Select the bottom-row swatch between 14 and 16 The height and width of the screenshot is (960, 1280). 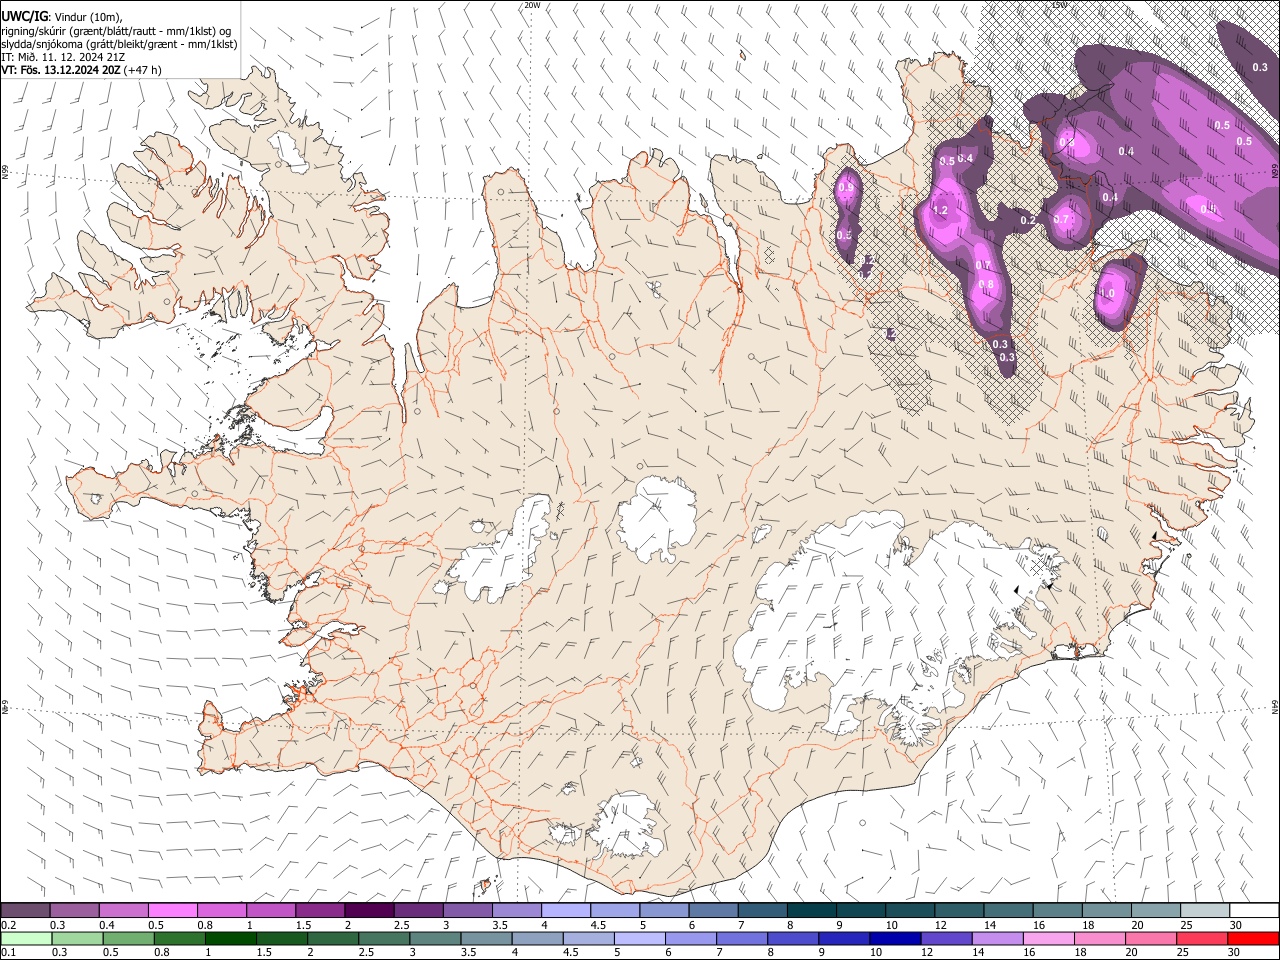pyautogui.click(x=997, y=938)
